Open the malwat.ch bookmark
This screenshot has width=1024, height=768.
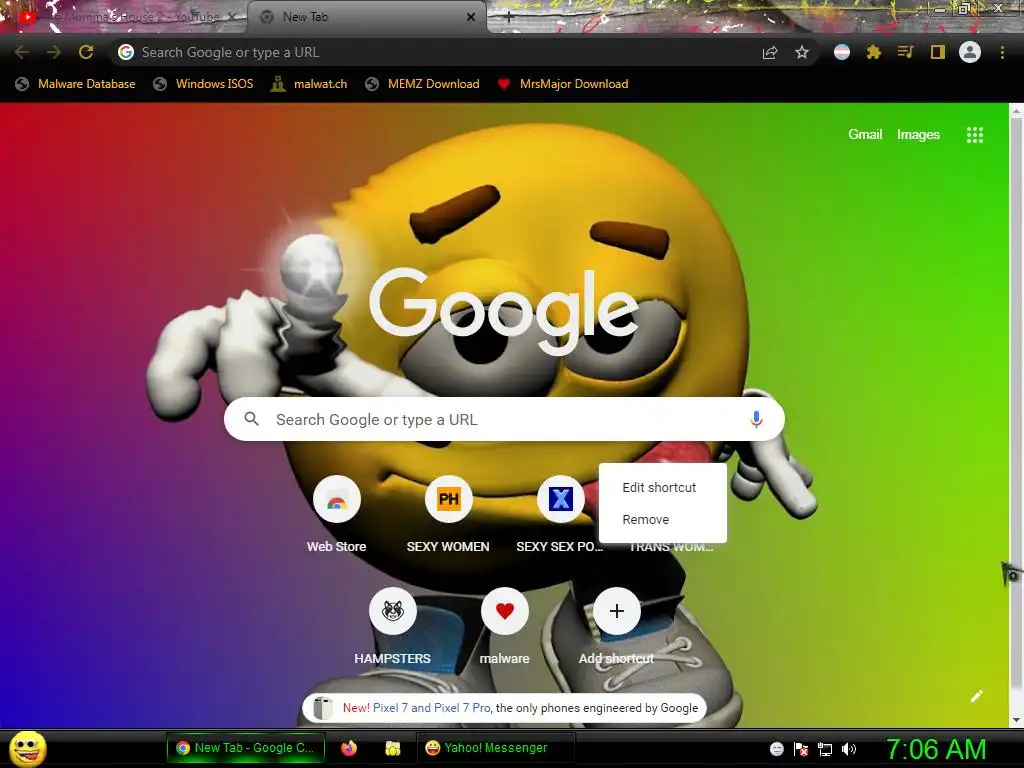coord(310,84)
